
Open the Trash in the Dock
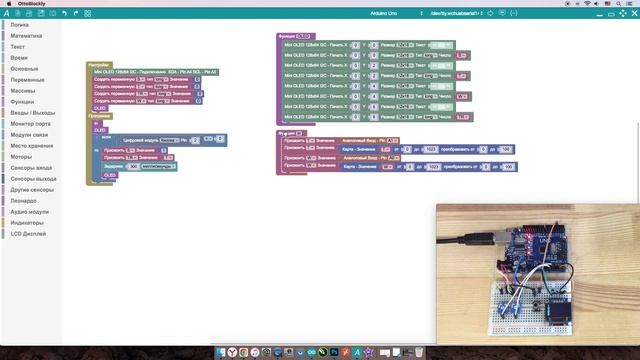[x=419, y=352]
